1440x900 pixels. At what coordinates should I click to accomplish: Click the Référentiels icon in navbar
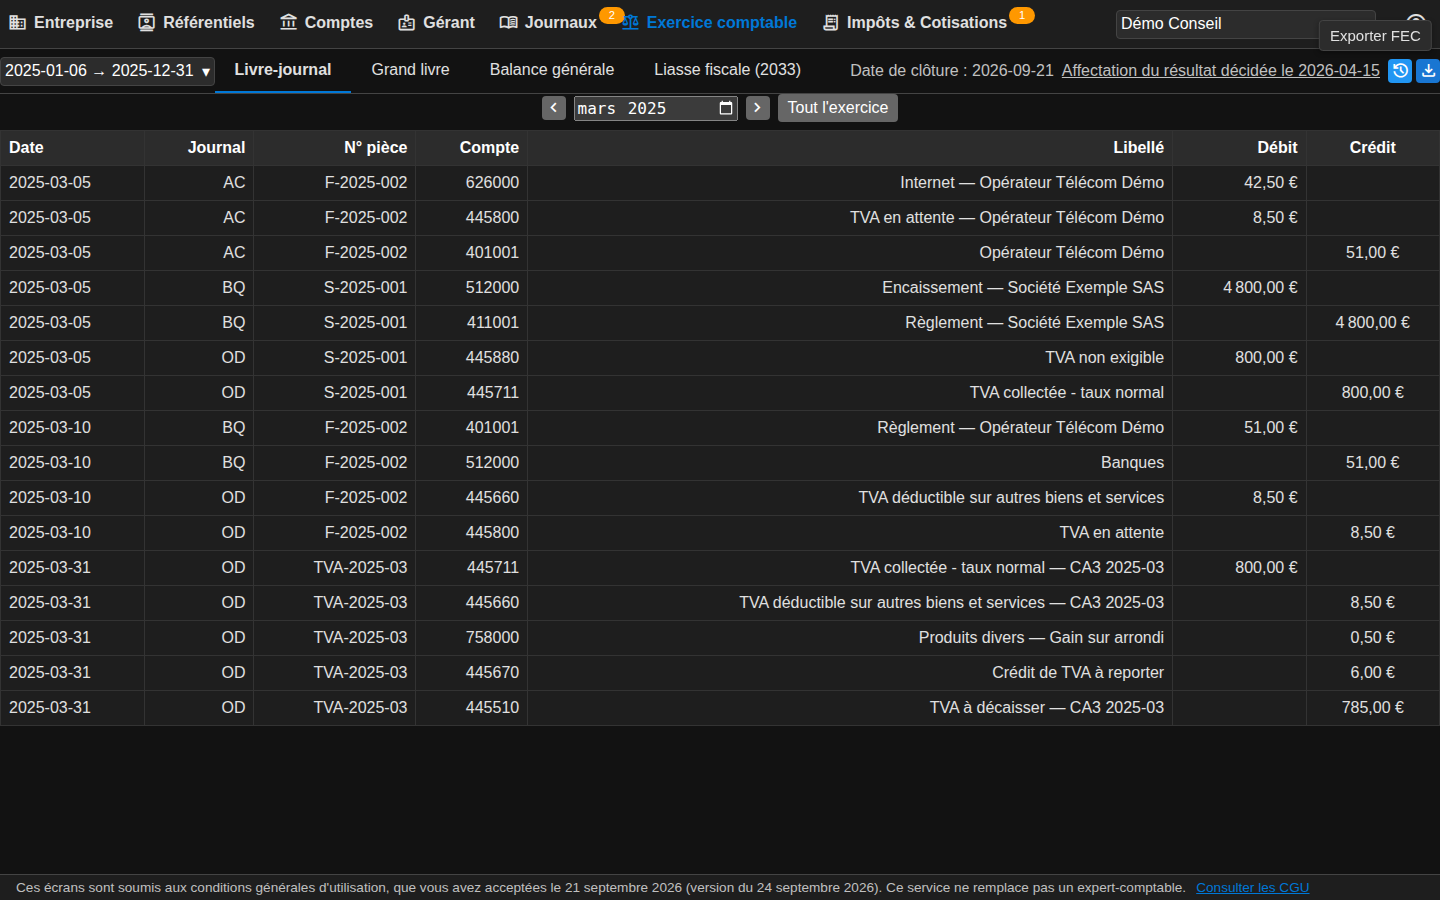point(147,22)
